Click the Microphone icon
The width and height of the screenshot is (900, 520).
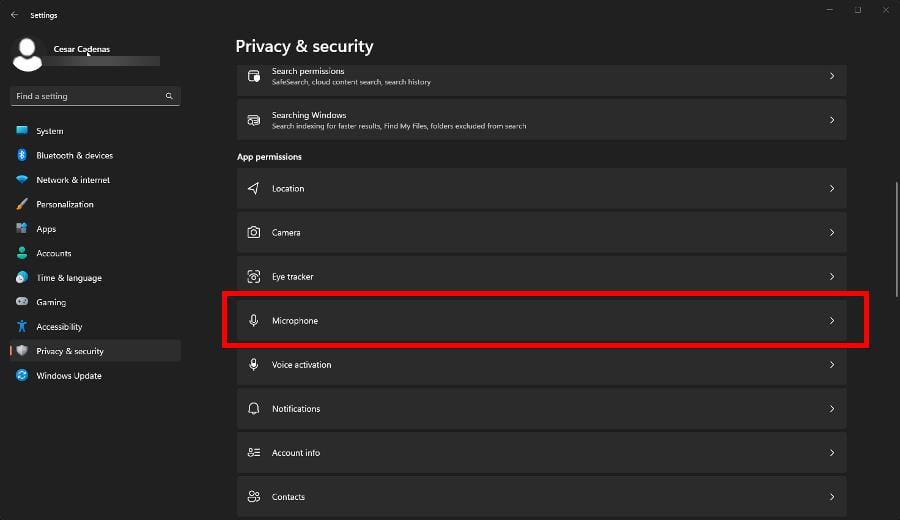pyautogui.click(x=253, y=320)
